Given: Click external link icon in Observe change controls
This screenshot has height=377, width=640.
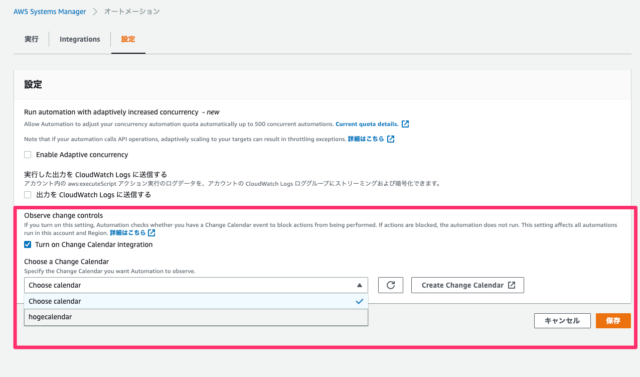Looking at the screenshot, I should [x=151, y=233].
